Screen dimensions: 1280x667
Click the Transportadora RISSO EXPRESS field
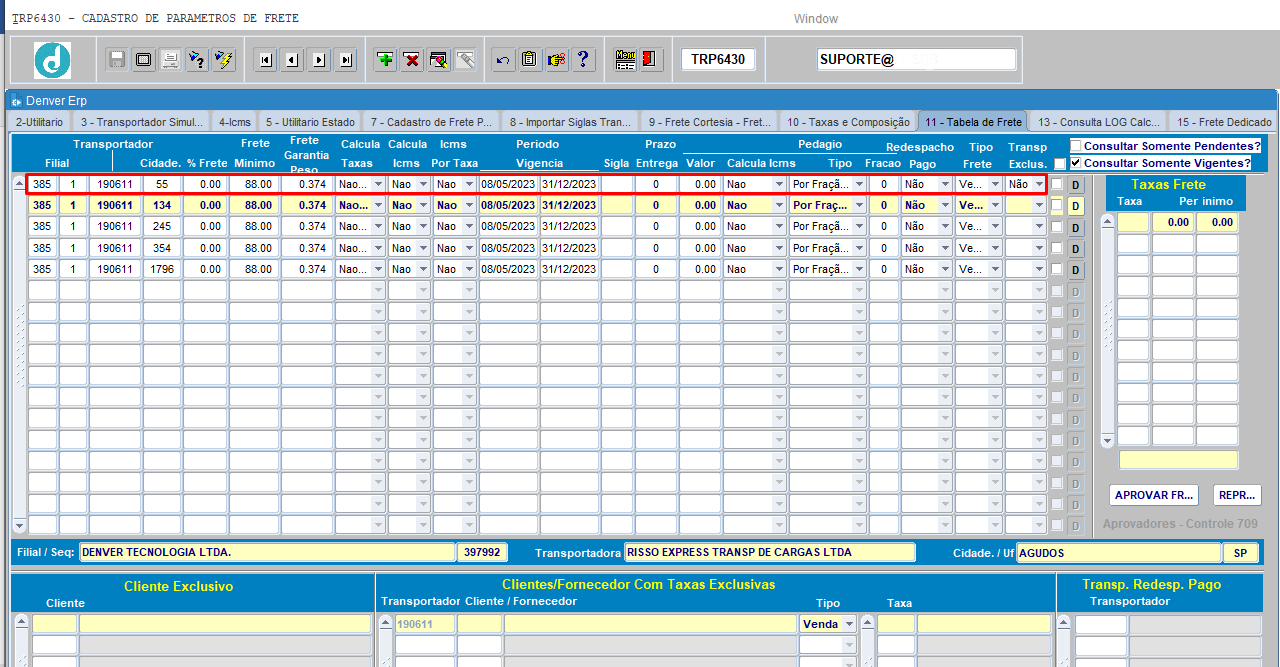pyautogui.click(x=769, y=552)
